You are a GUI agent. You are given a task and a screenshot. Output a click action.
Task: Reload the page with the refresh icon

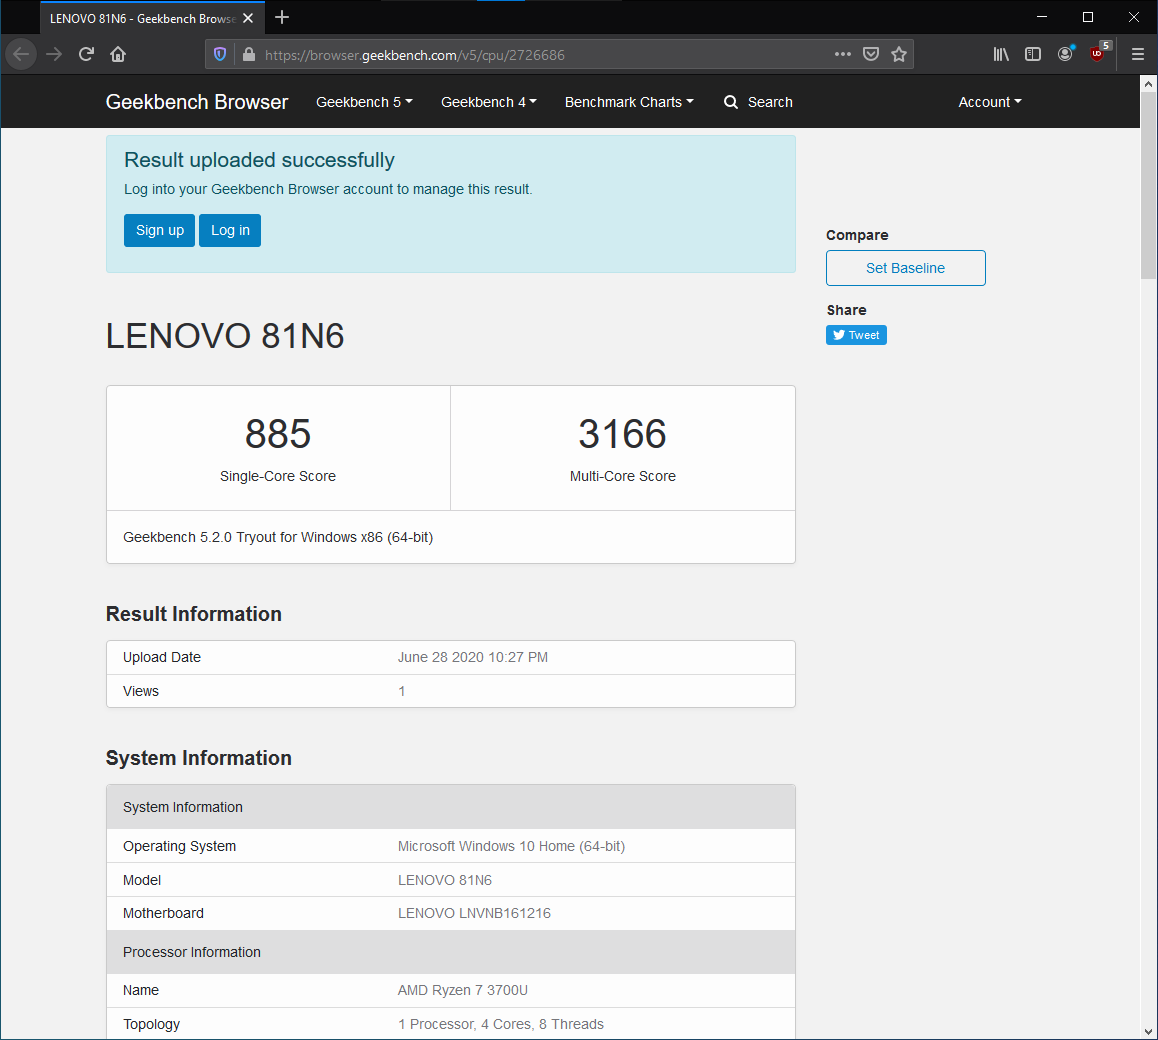pyautogui.click(x=86, y=54)
